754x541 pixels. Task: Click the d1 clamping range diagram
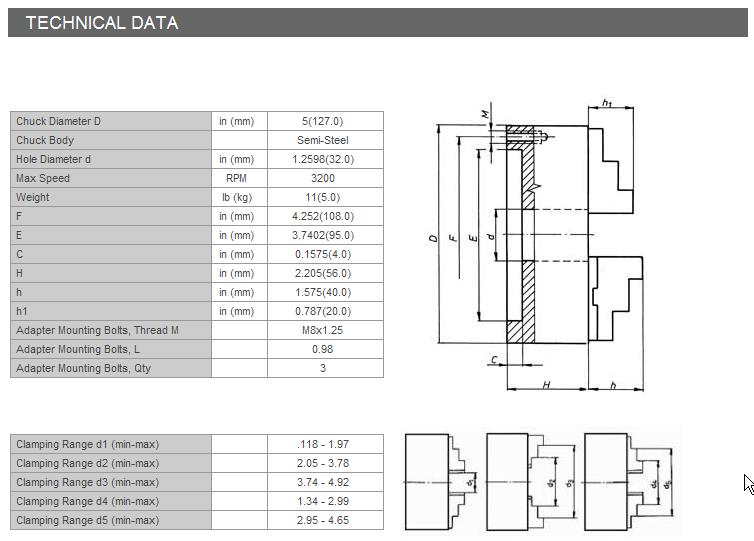click(441, 482)
